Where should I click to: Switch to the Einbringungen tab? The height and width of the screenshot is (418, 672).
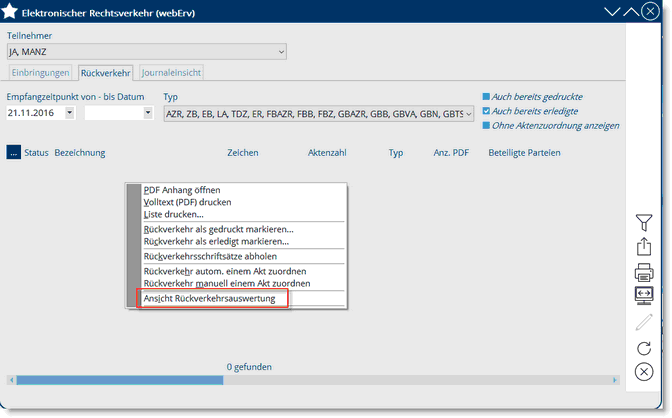(40, 72)
